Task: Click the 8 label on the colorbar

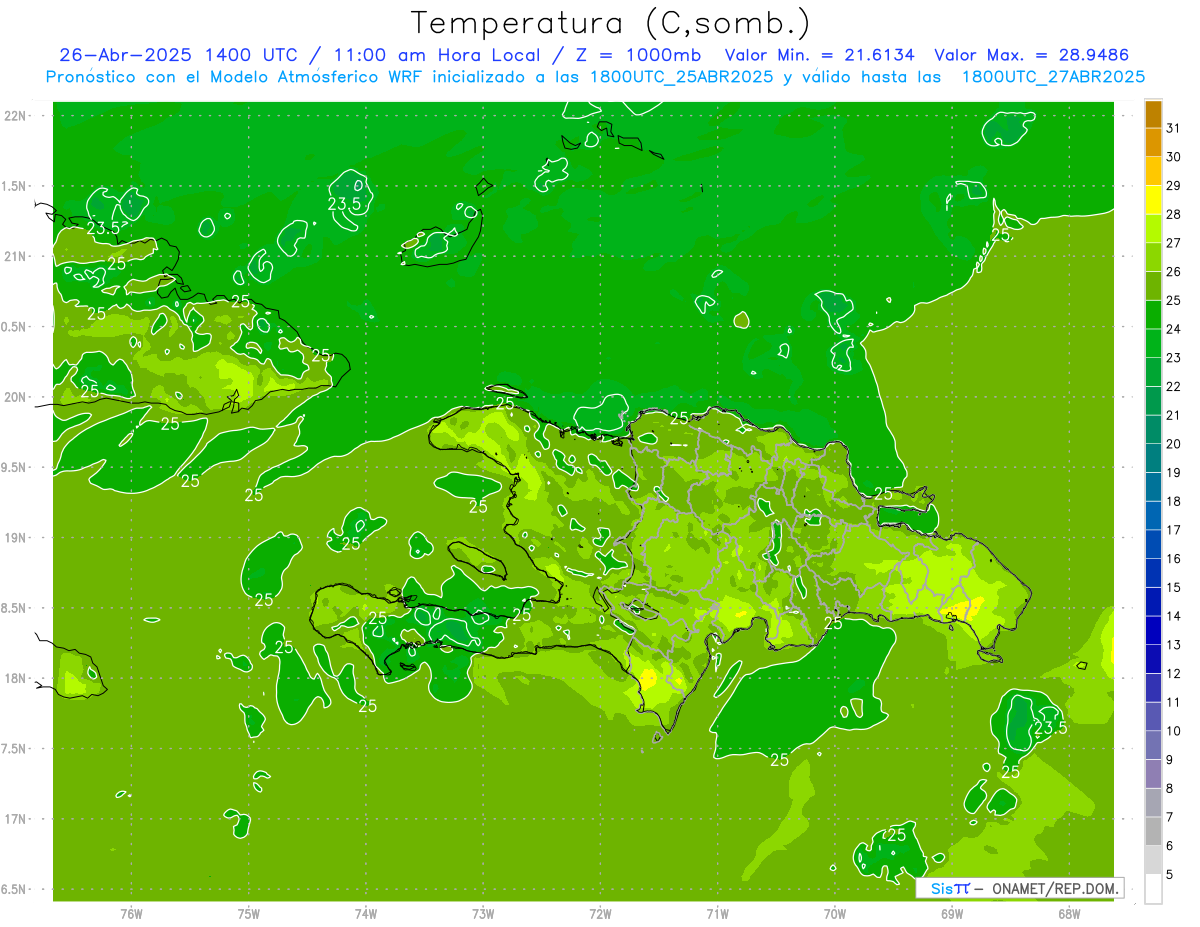Action: [x=1170, y=788]
